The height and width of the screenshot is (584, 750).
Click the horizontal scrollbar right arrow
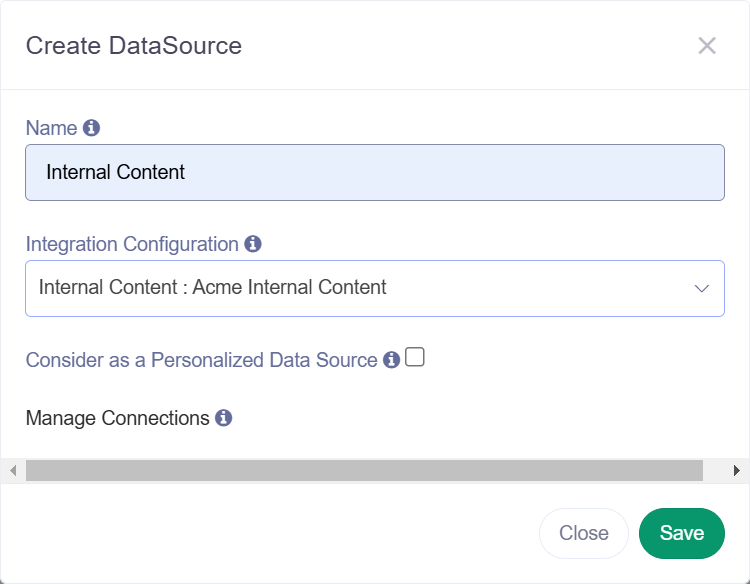pyautogui.click(x=737, y=471)
